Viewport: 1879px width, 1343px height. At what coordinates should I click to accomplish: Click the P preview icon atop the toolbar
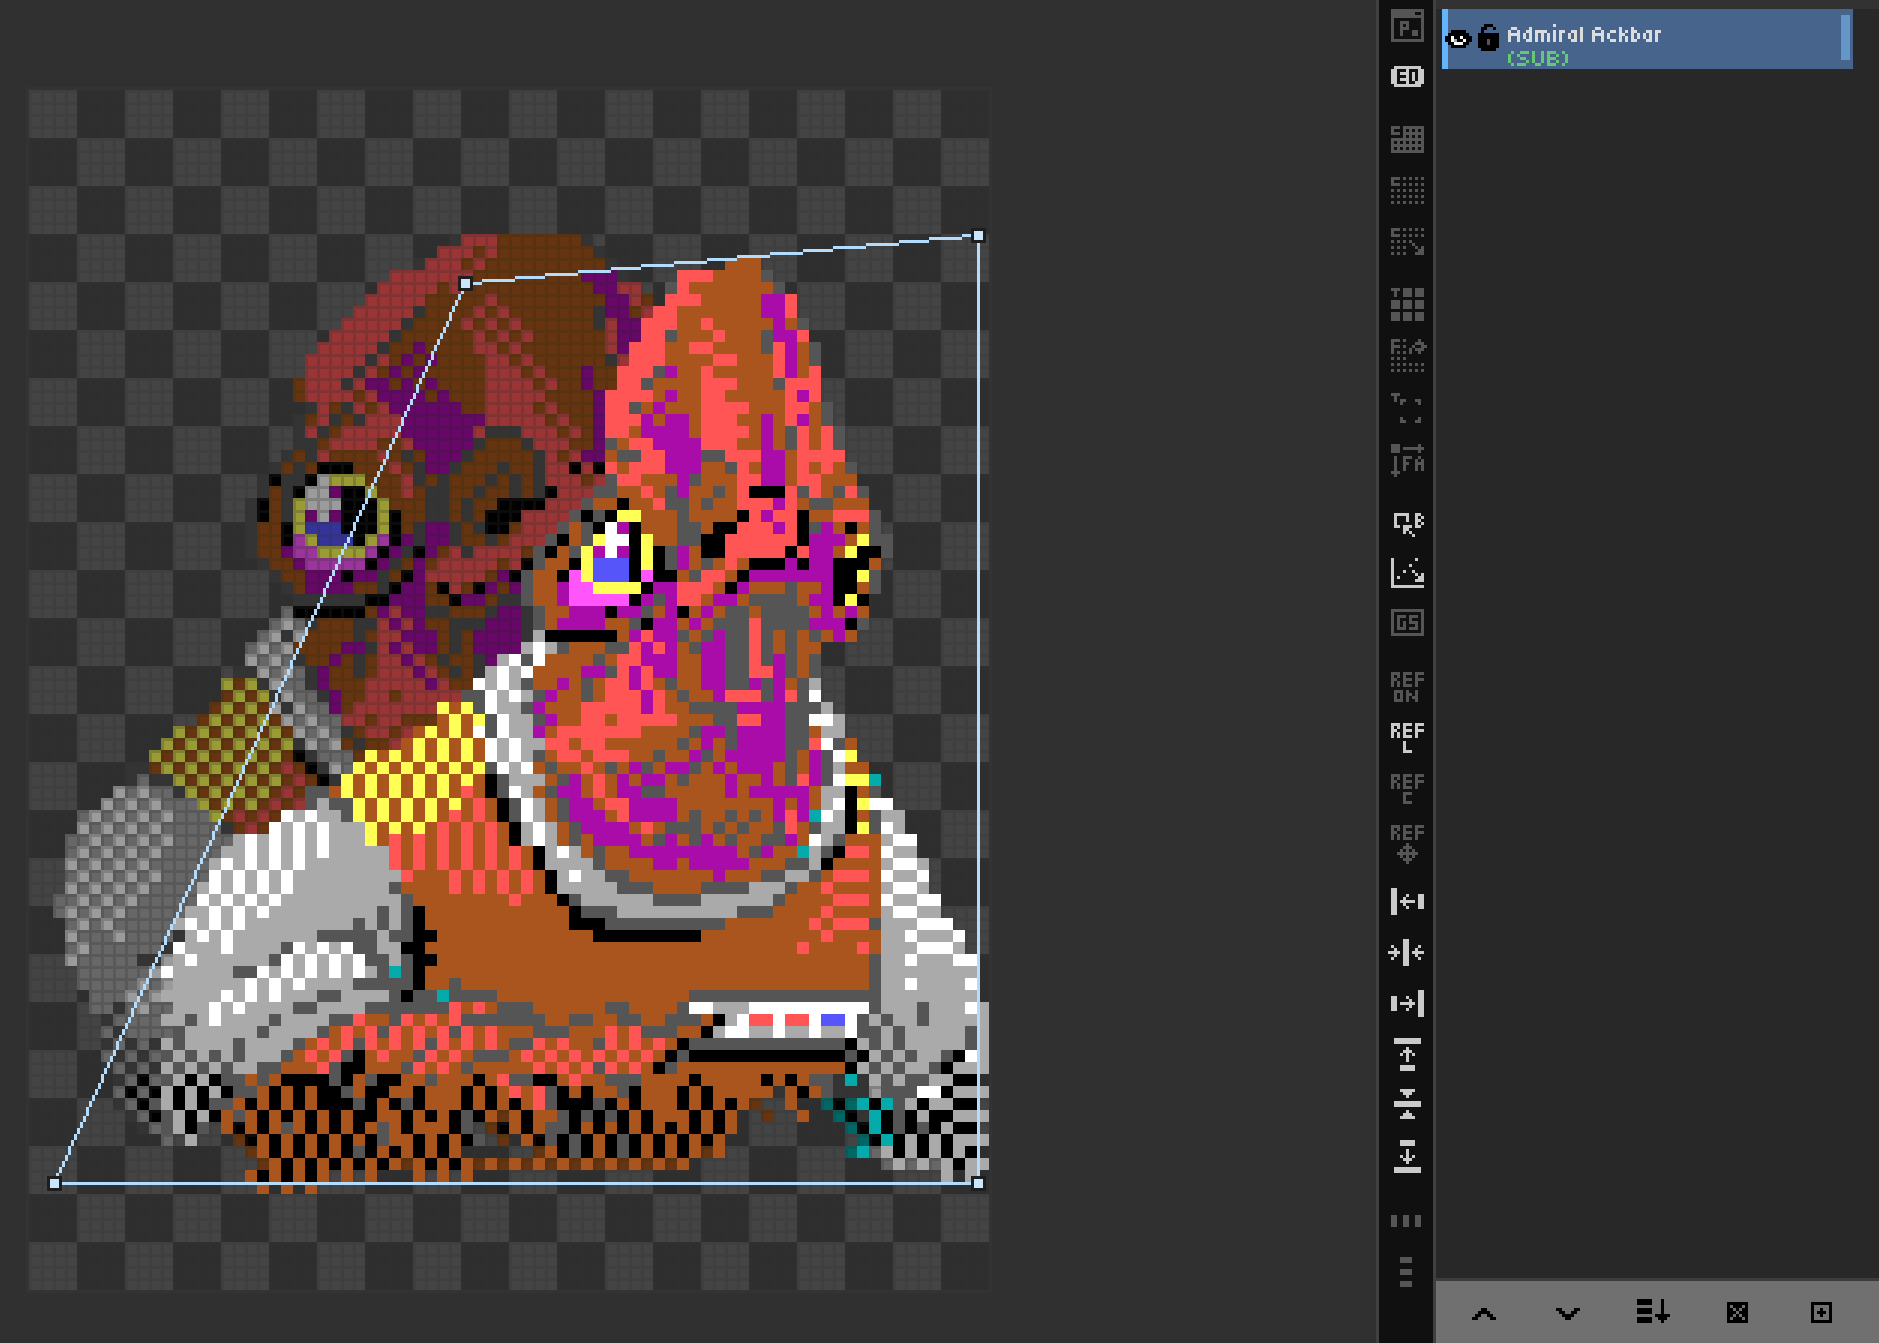click(x=1407, y=27)
